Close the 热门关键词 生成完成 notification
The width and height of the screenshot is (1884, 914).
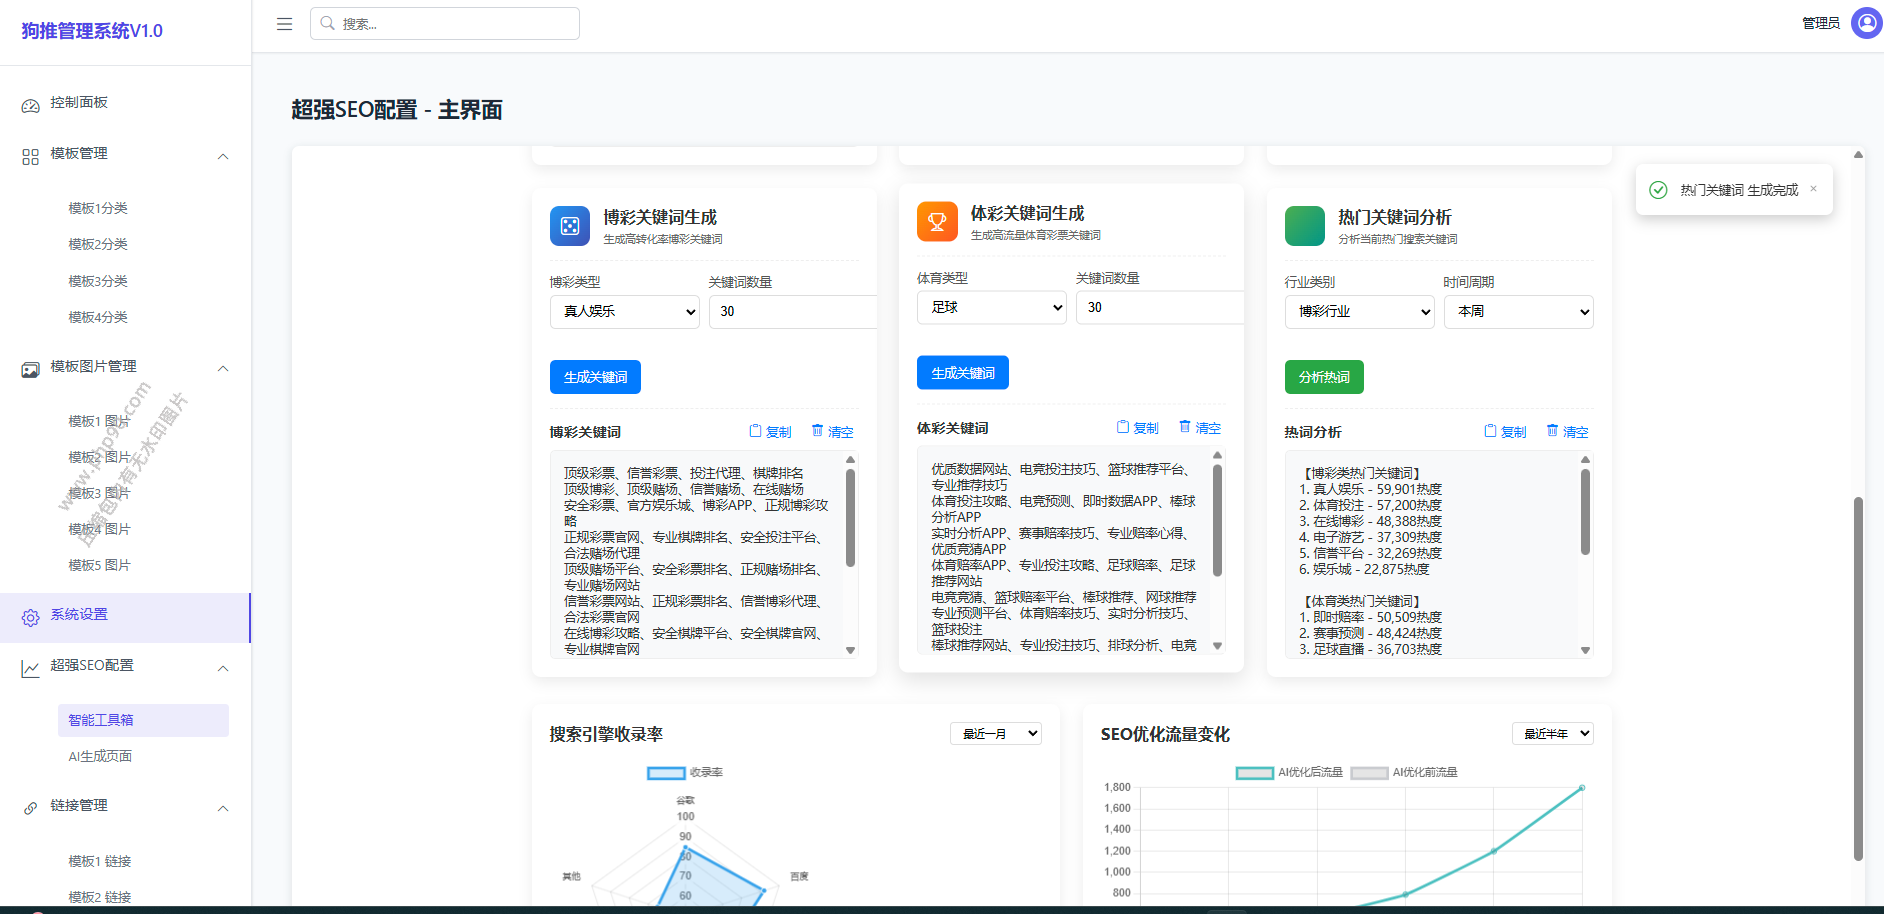click(x=1813, y=189)
